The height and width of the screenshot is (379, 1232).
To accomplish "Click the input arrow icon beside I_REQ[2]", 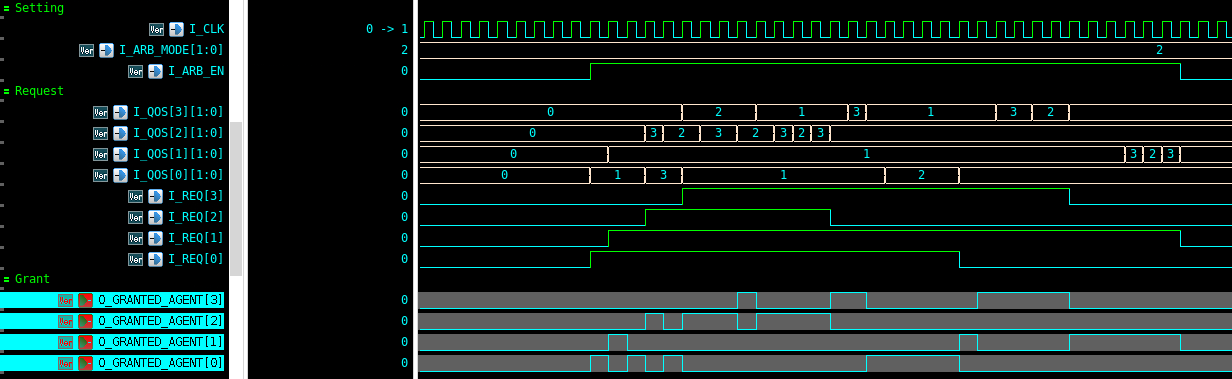I will click(155, 217).
